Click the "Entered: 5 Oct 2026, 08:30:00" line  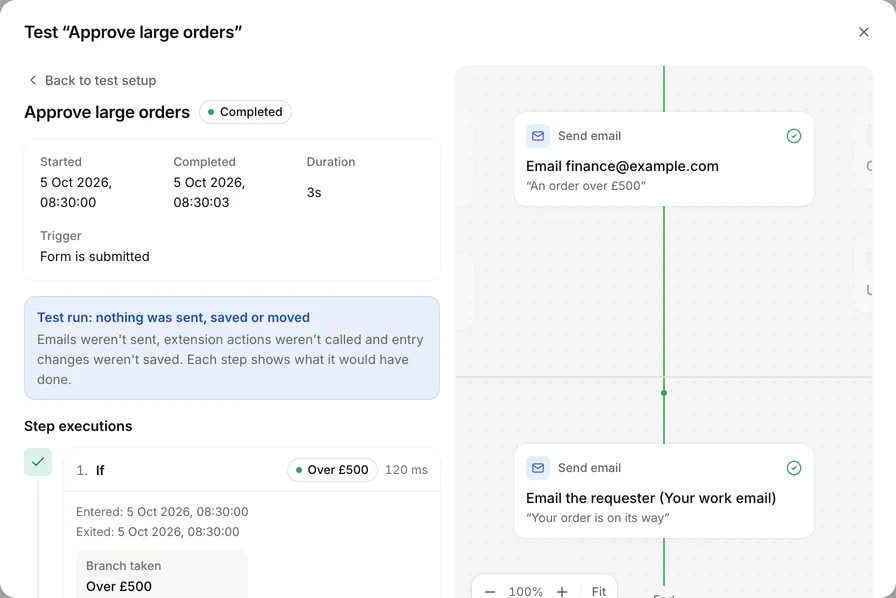pos(162,512)
